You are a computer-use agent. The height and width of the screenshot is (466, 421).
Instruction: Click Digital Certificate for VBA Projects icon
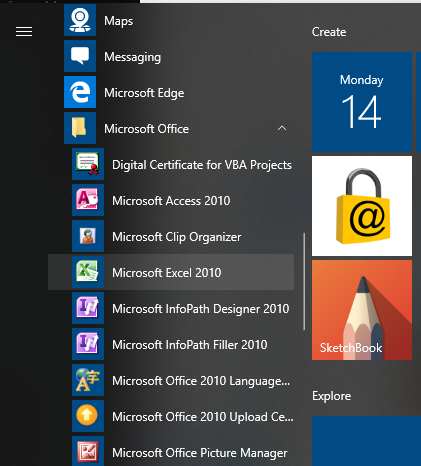pos(88,164)
